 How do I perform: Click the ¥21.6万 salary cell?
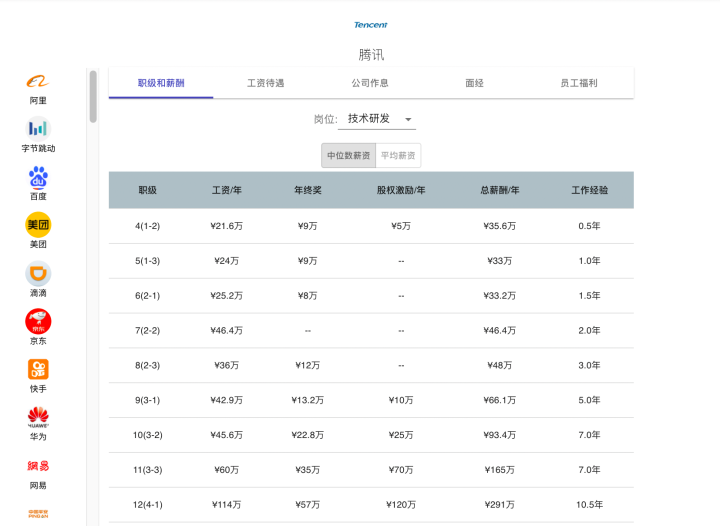pyautogui.click(x=226, y=226)
